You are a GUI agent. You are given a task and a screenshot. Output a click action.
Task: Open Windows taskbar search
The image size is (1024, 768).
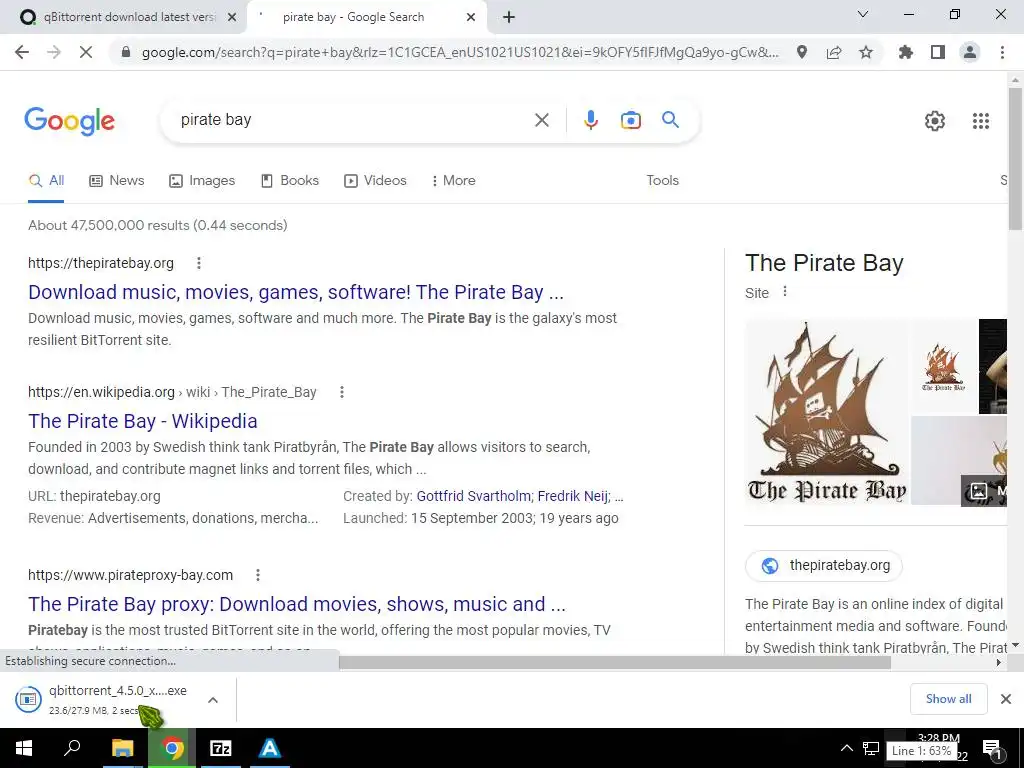72,748
